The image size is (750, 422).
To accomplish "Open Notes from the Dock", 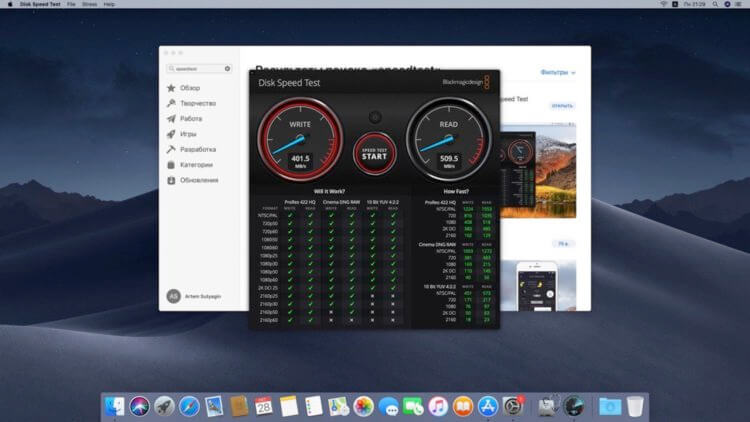I will pos(289,407).
